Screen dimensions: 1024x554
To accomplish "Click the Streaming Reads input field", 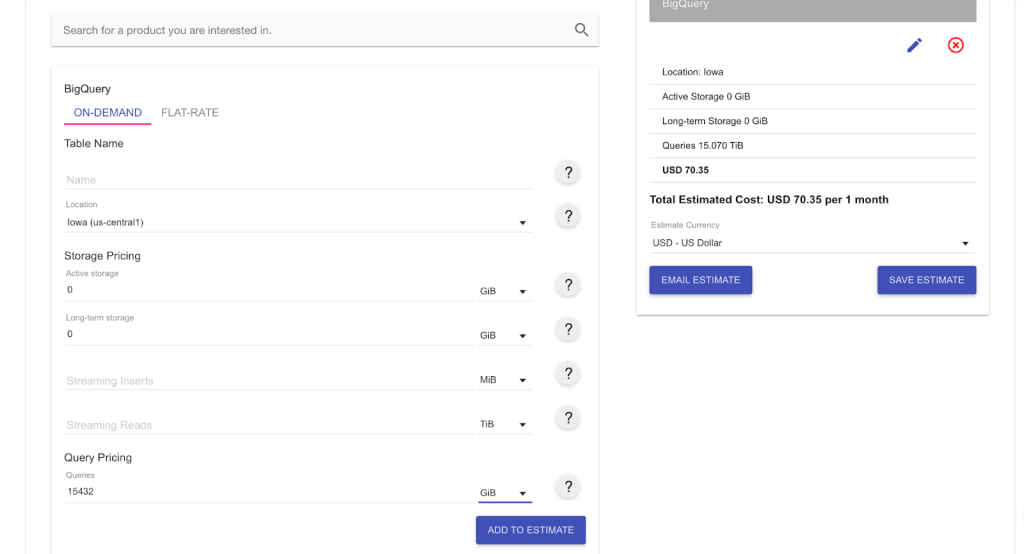I will tap(270, 425).
